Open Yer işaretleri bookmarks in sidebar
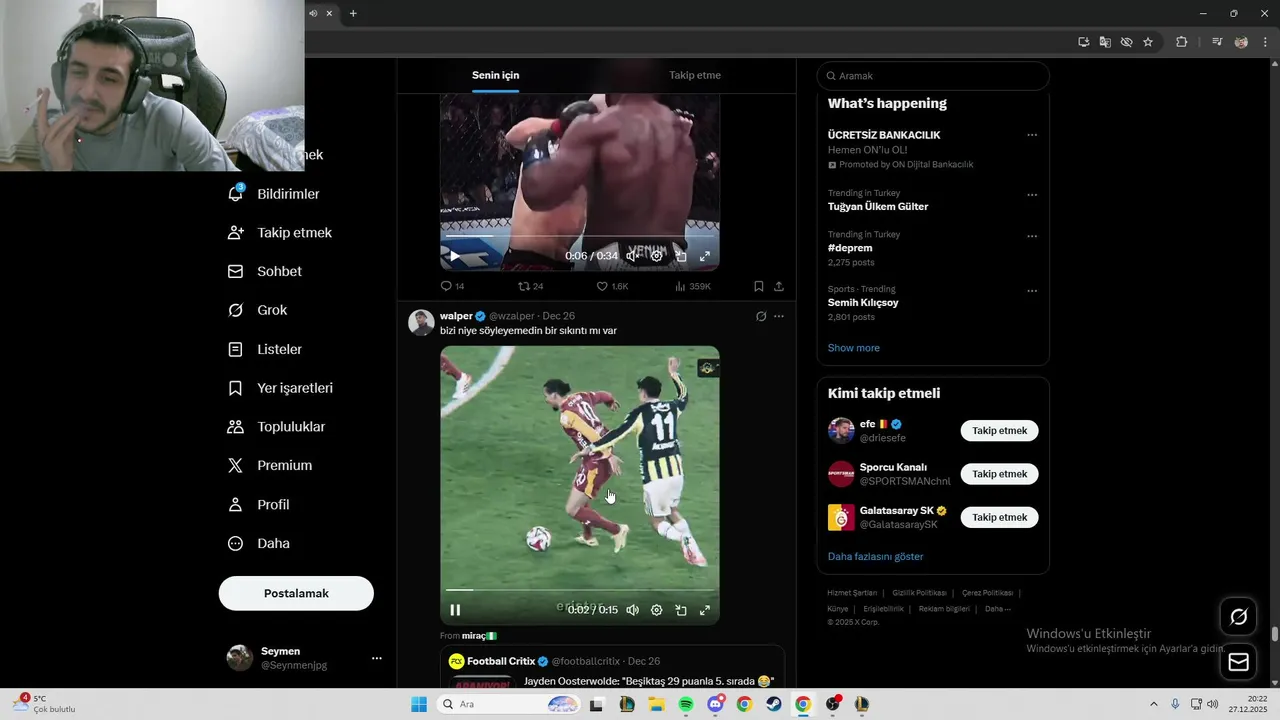 [280, 388]
